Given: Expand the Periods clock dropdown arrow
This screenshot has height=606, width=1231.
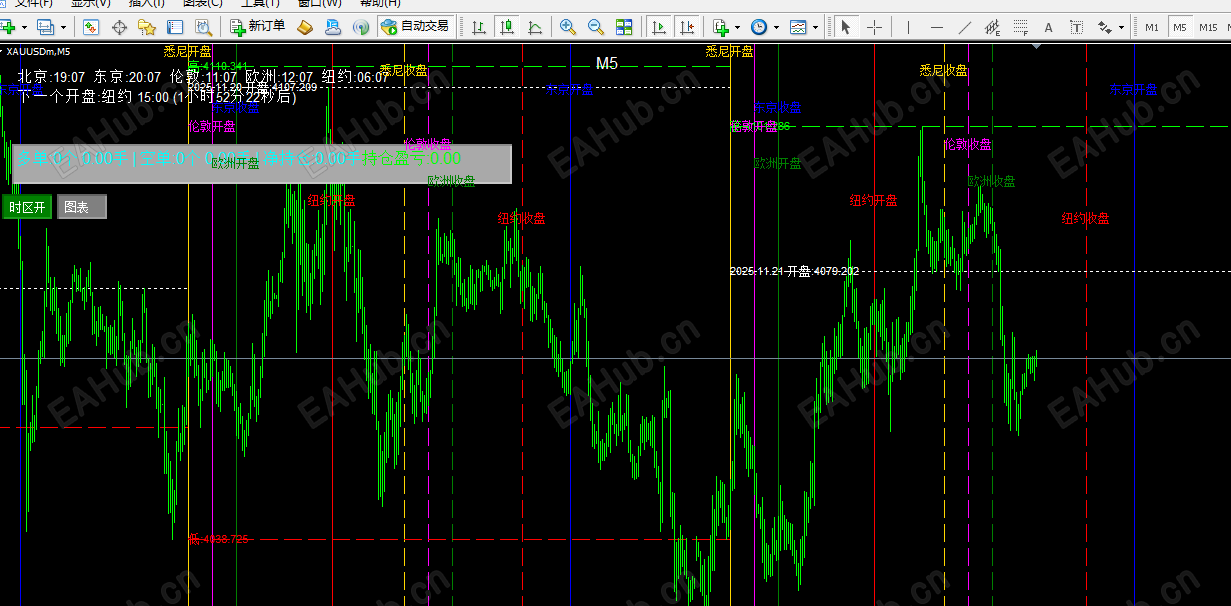Looking at the screenshot, I should (776, 27).
